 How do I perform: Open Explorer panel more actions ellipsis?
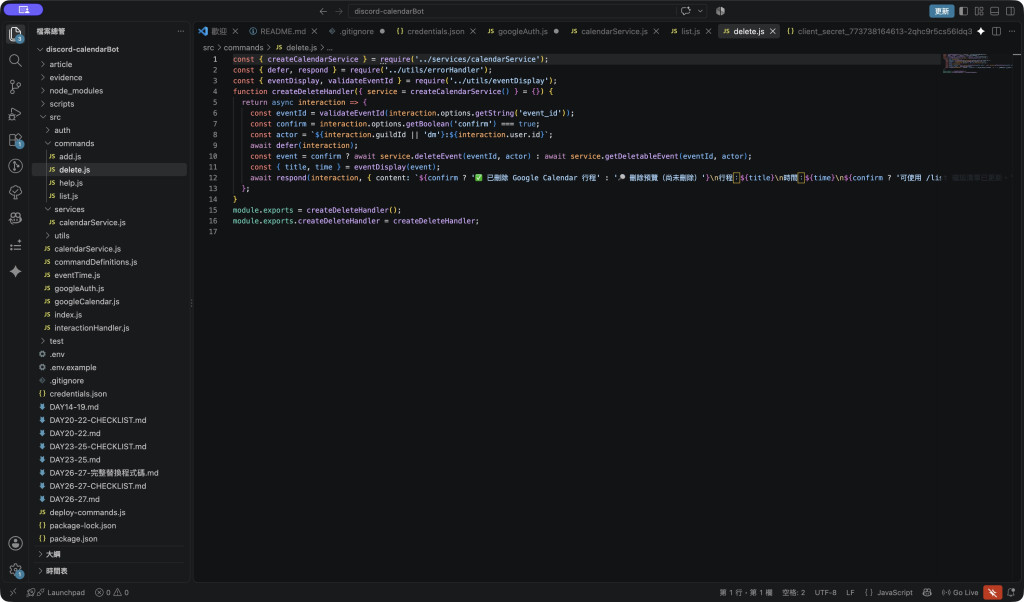point(181,31)
